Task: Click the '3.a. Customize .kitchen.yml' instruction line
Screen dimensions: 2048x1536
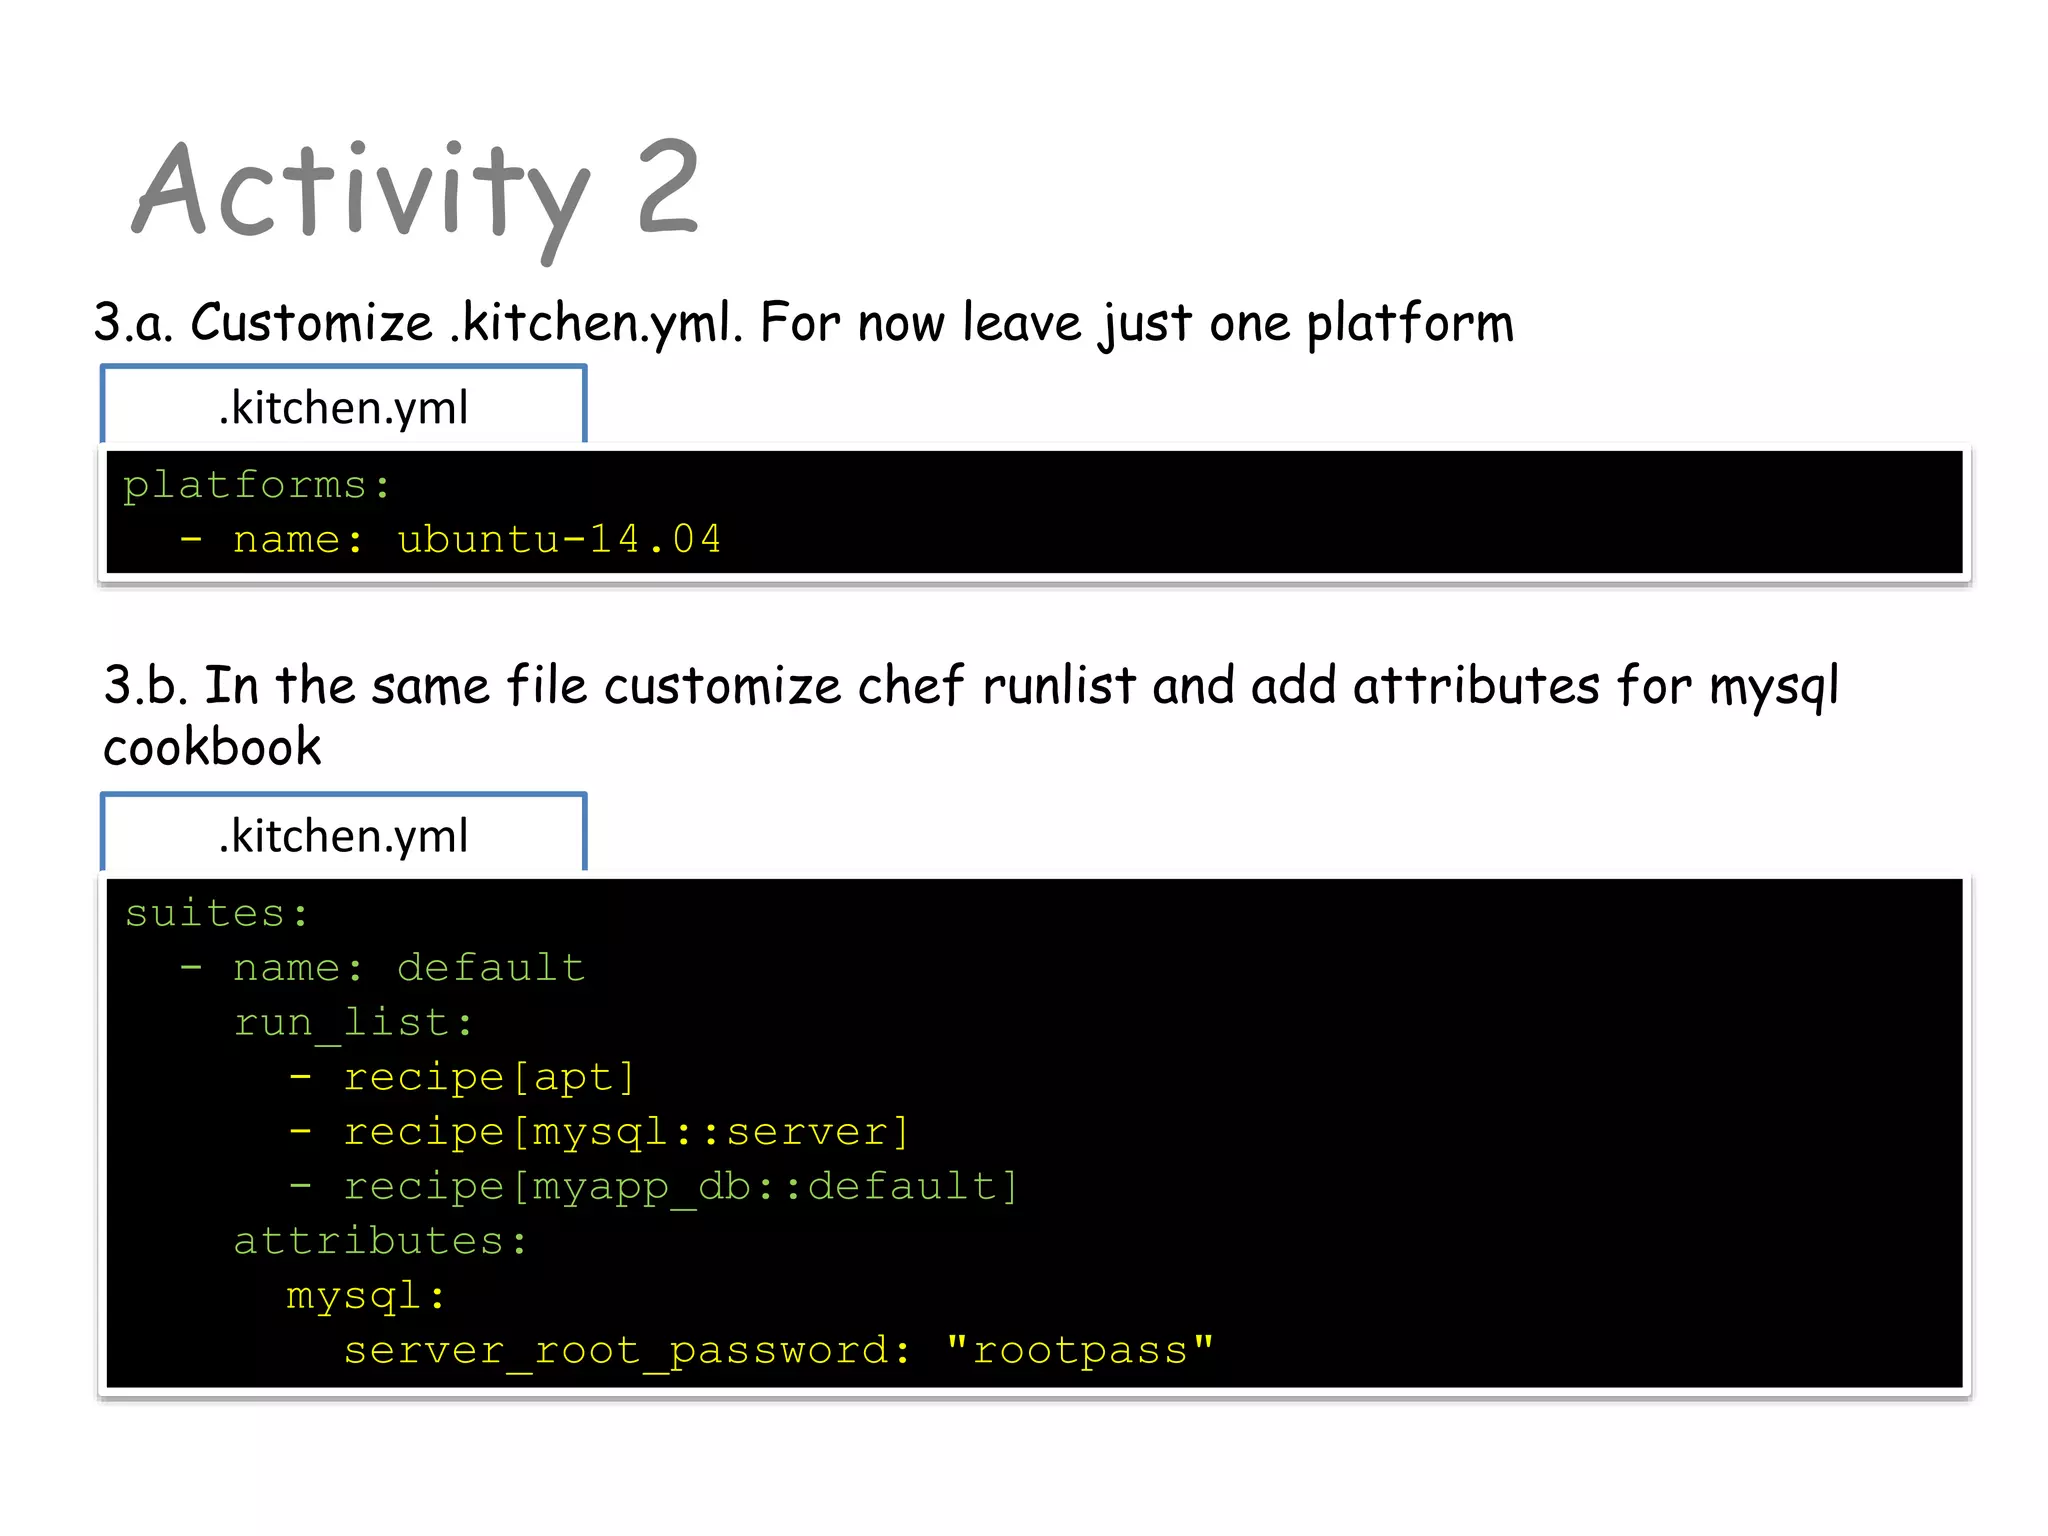Action: 803,324
